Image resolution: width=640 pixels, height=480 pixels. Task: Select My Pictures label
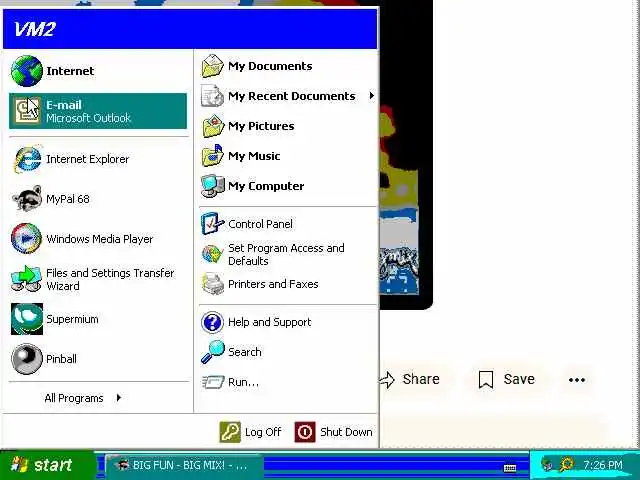[261, 126]
